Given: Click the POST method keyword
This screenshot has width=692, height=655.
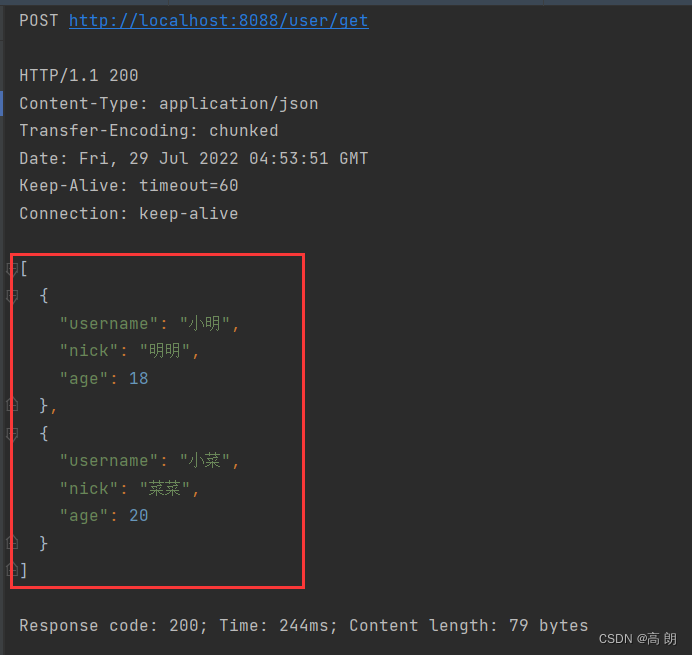Looking at the screenshot, I should tap(39, 21).
